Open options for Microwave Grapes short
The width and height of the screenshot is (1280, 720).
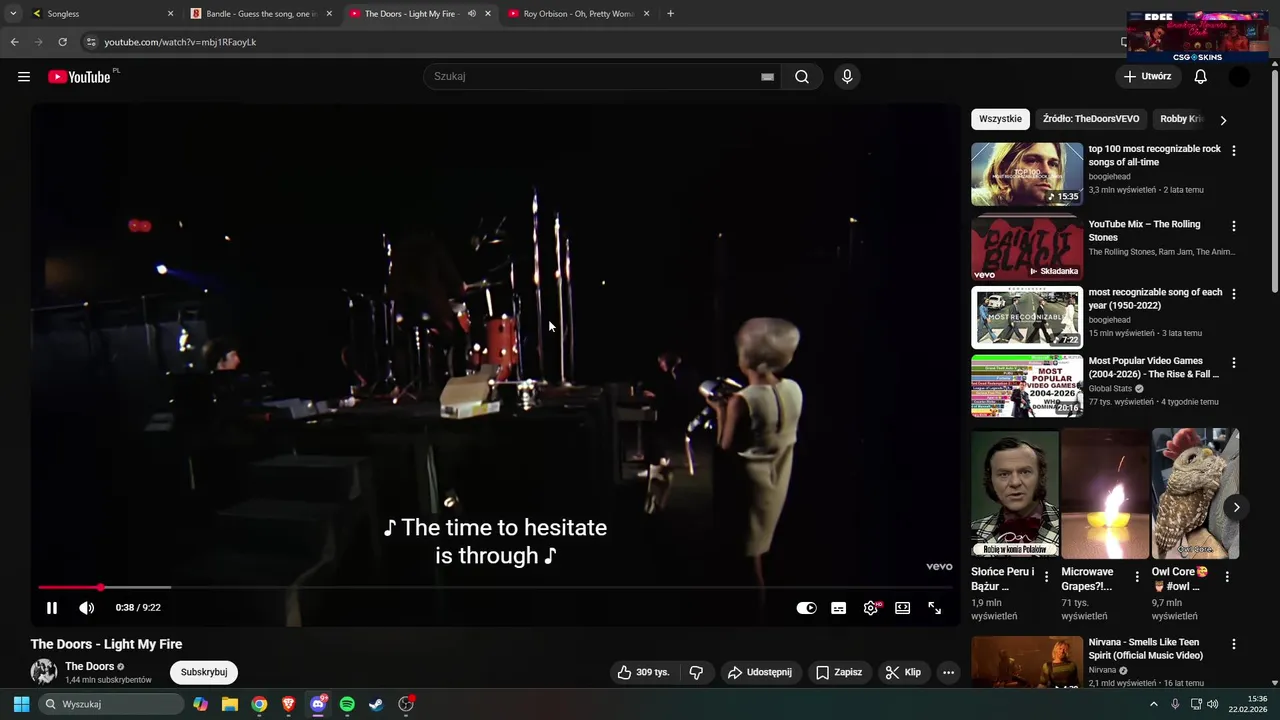(1137, 577)
